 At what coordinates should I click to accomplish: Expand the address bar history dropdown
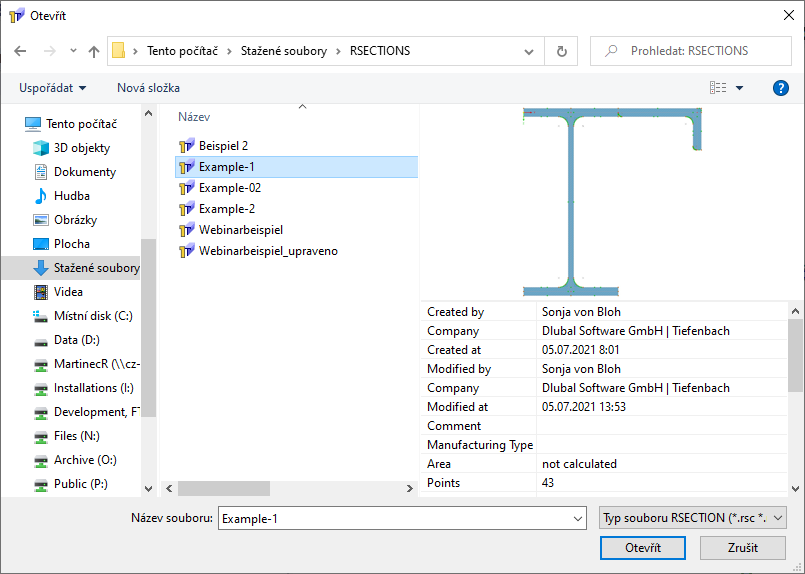pos(529,51)
